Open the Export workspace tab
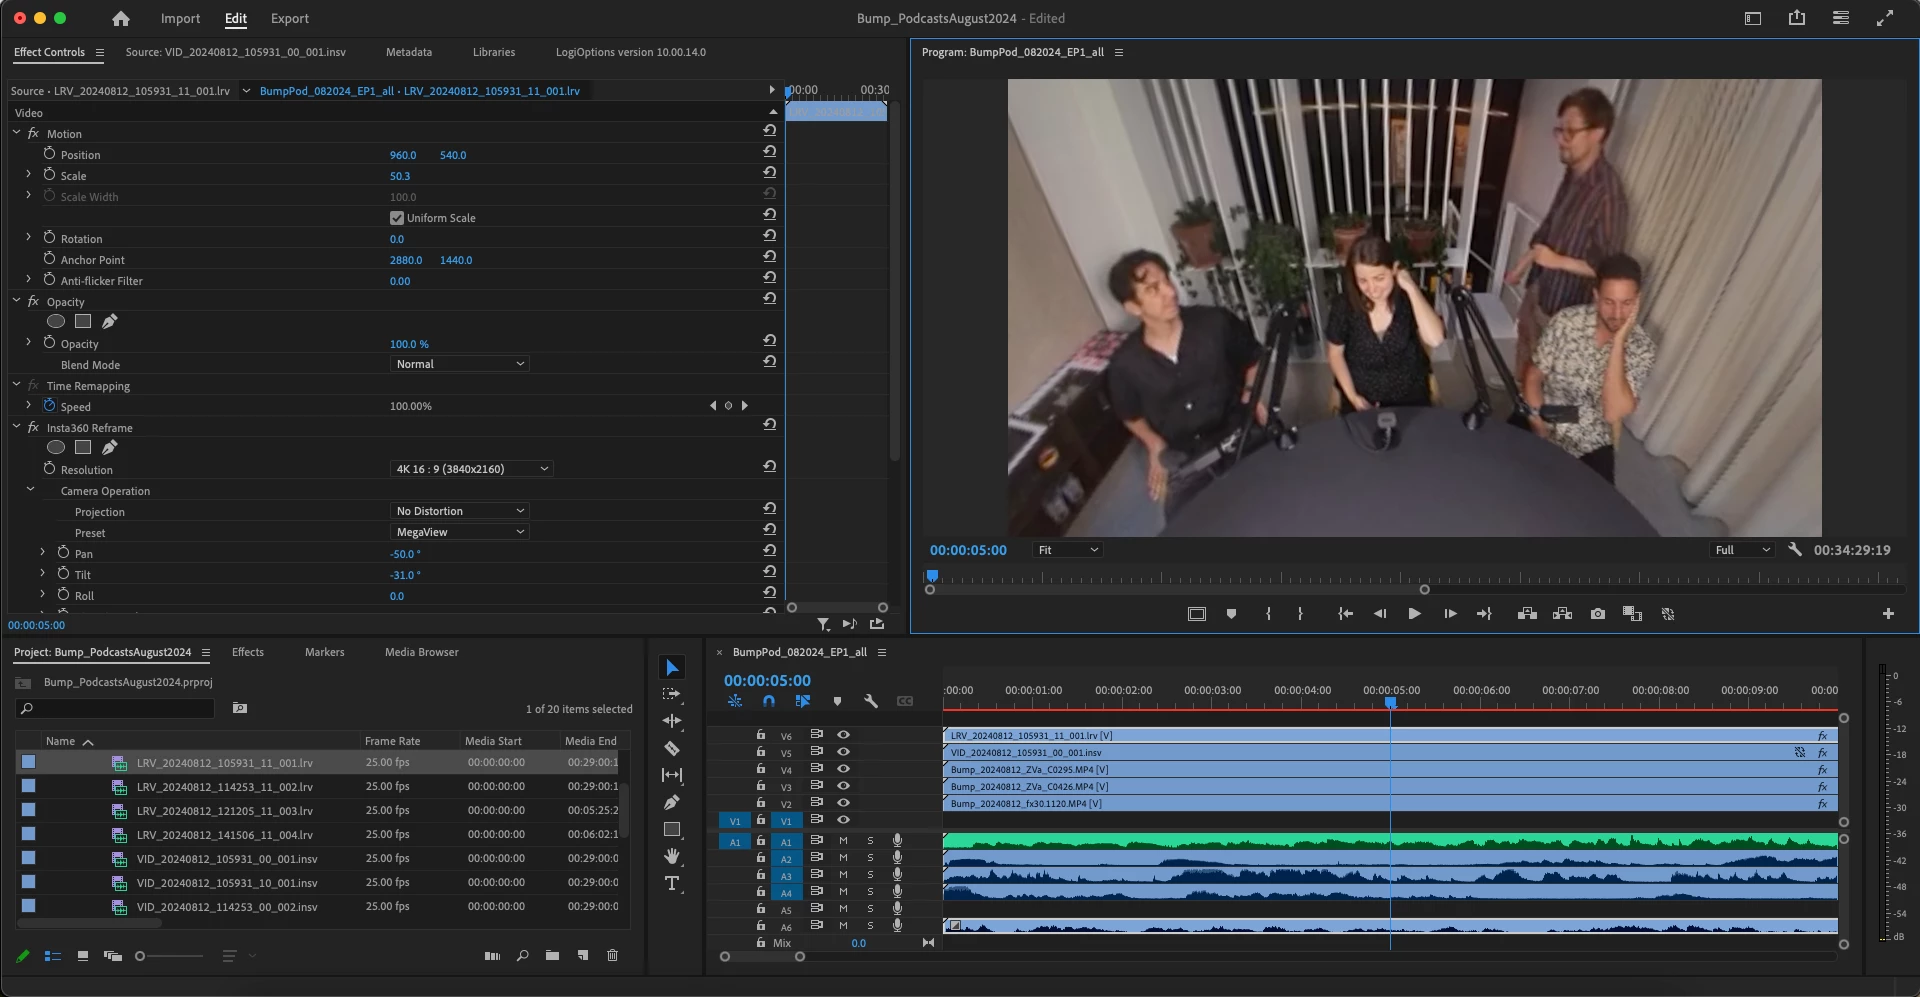The height and width of the screenshot is (997, 1920). (x=290, y=18)
